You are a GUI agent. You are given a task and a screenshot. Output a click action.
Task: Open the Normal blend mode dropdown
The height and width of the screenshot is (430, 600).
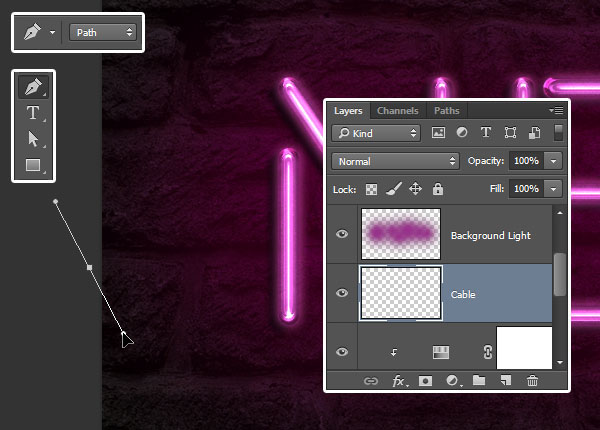(x=396, y=161)
